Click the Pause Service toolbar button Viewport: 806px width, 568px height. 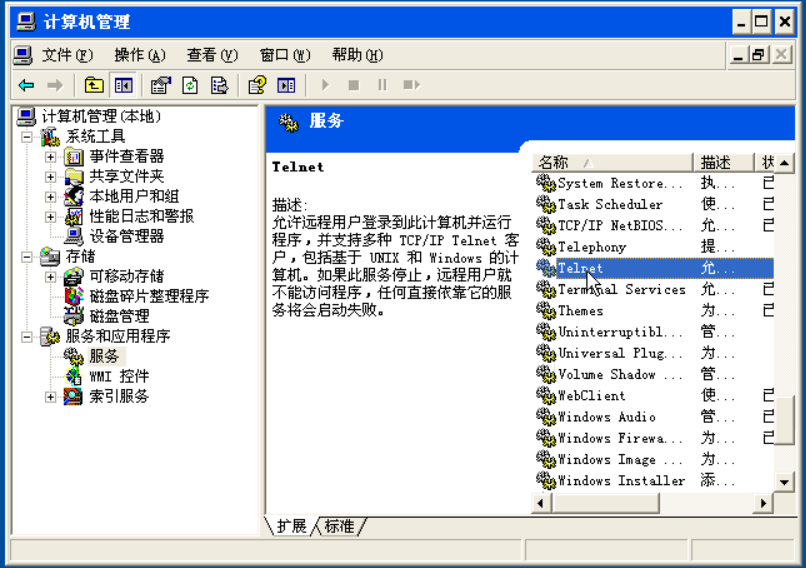[382, 85]
